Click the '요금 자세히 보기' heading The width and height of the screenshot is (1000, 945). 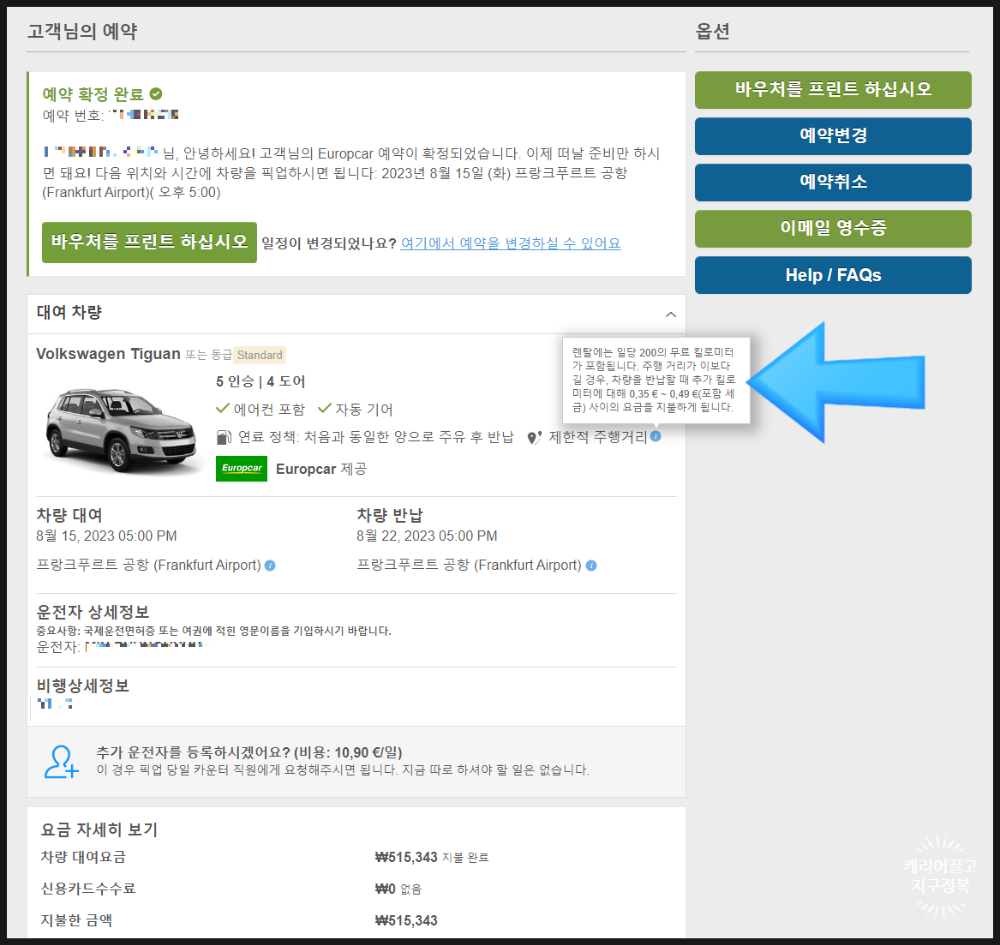99,830
